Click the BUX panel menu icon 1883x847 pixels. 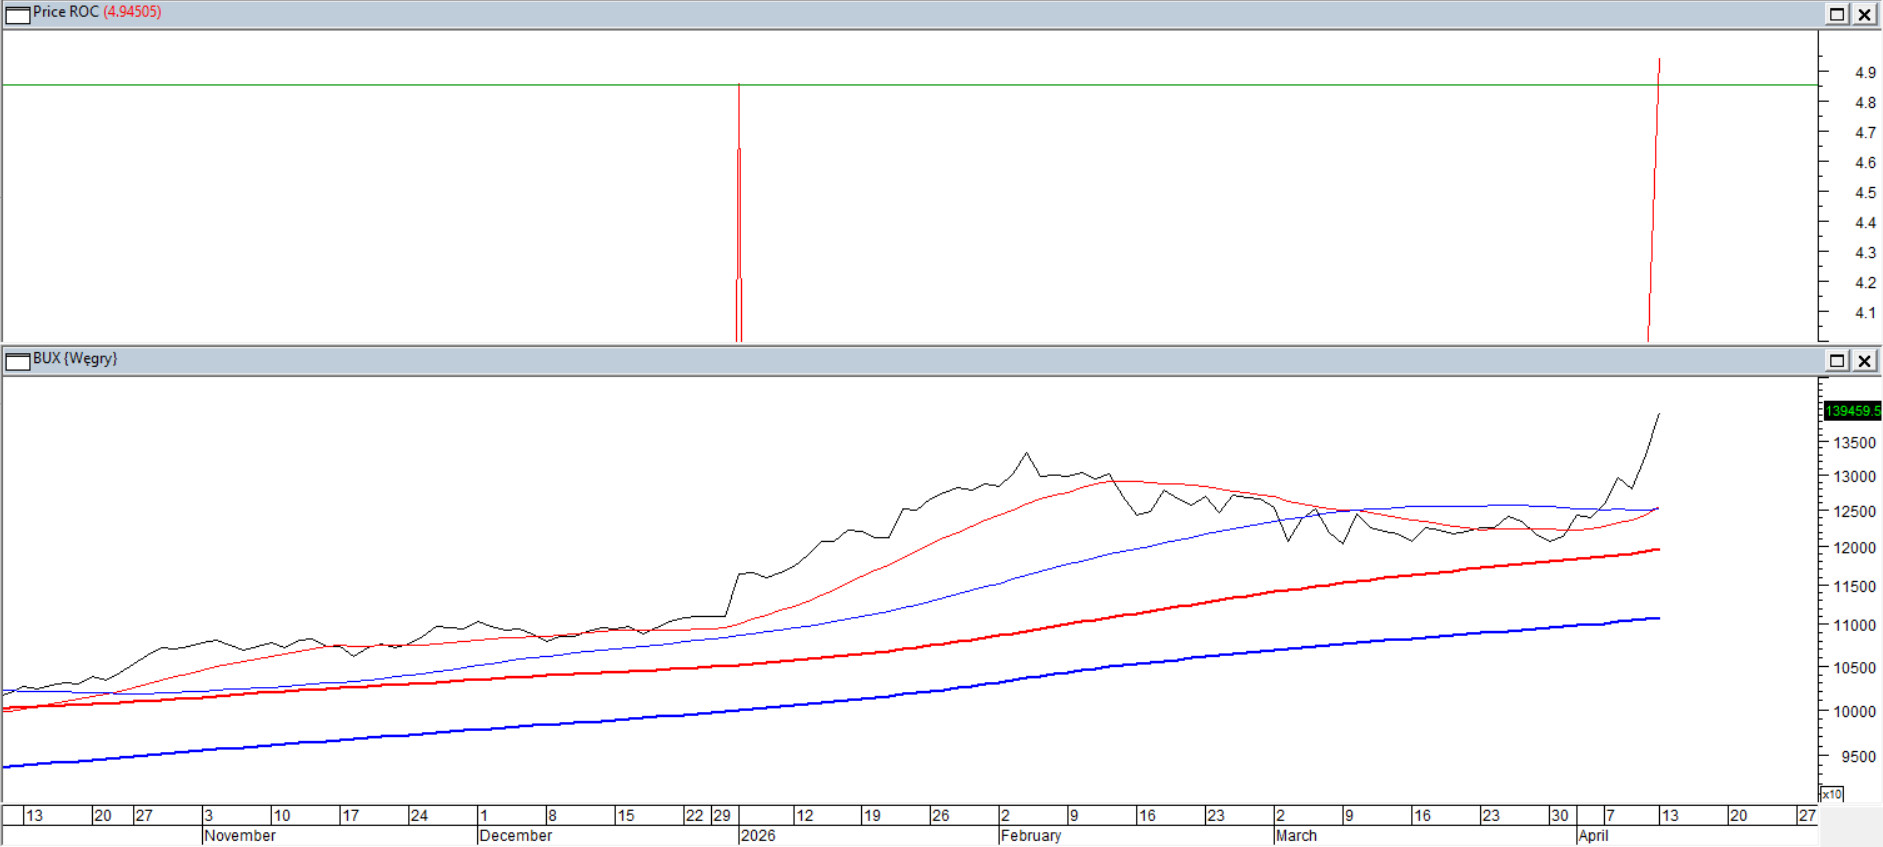[17, 361]
